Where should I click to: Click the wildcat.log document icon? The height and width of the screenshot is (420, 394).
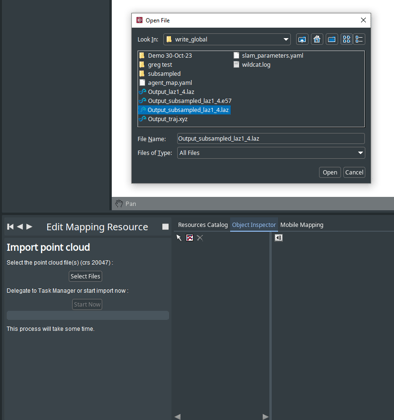(x=236, y=65)
